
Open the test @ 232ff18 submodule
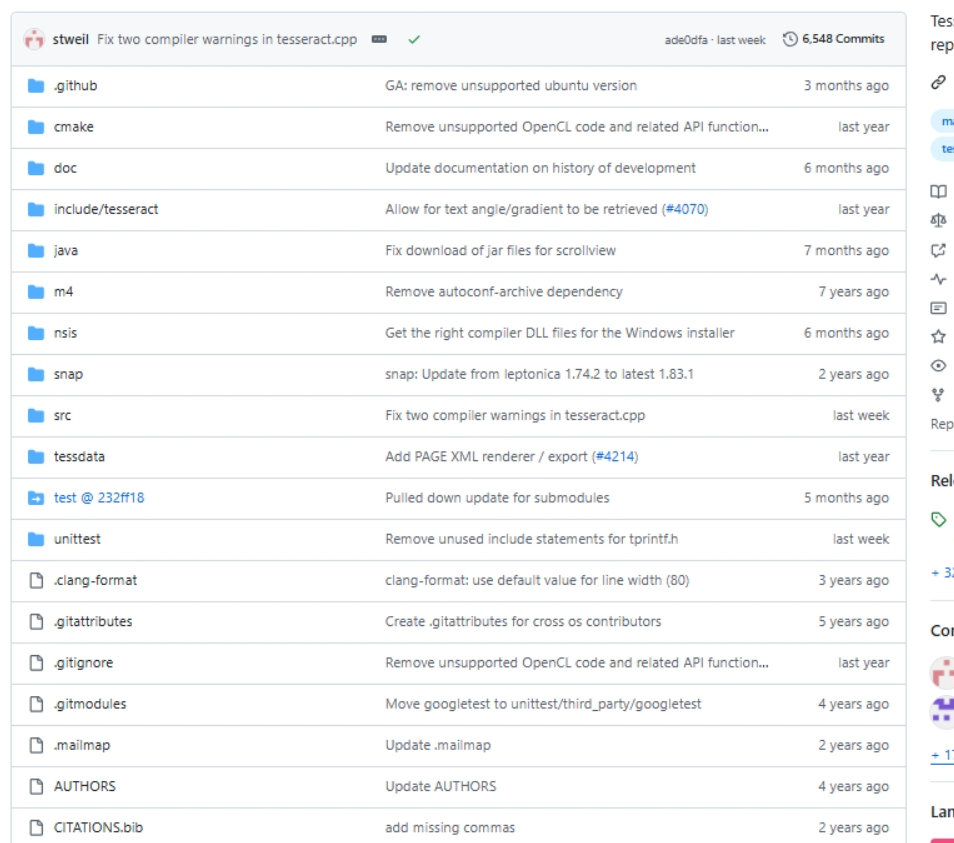(99, 498)
